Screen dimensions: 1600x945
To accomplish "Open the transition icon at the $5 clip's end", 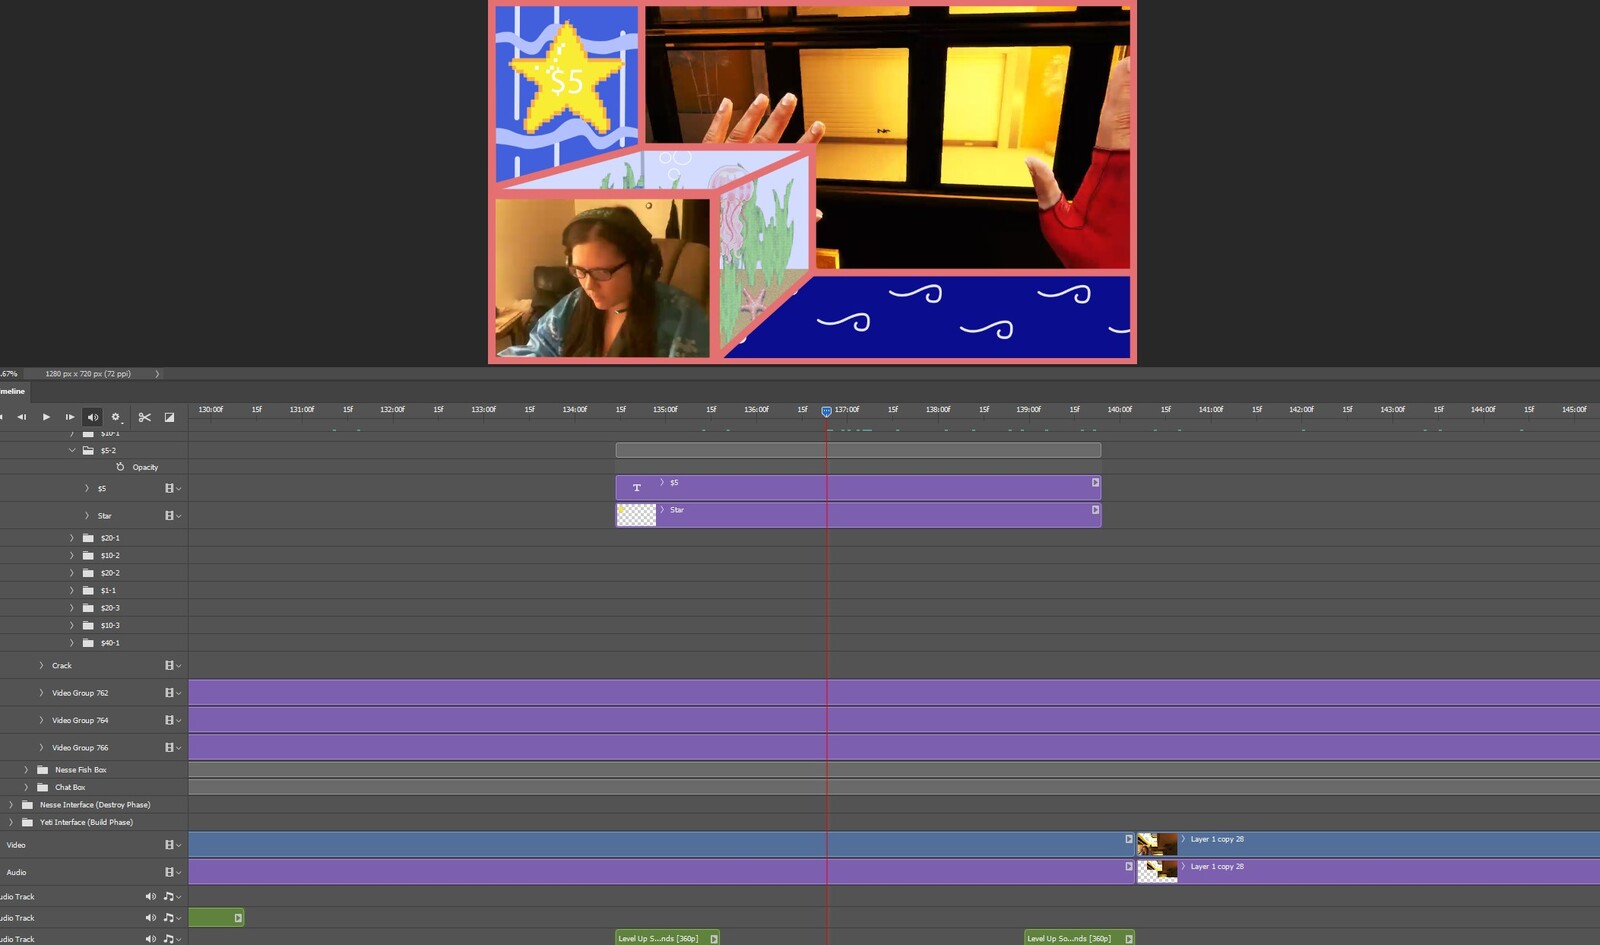I will 1095,482.
